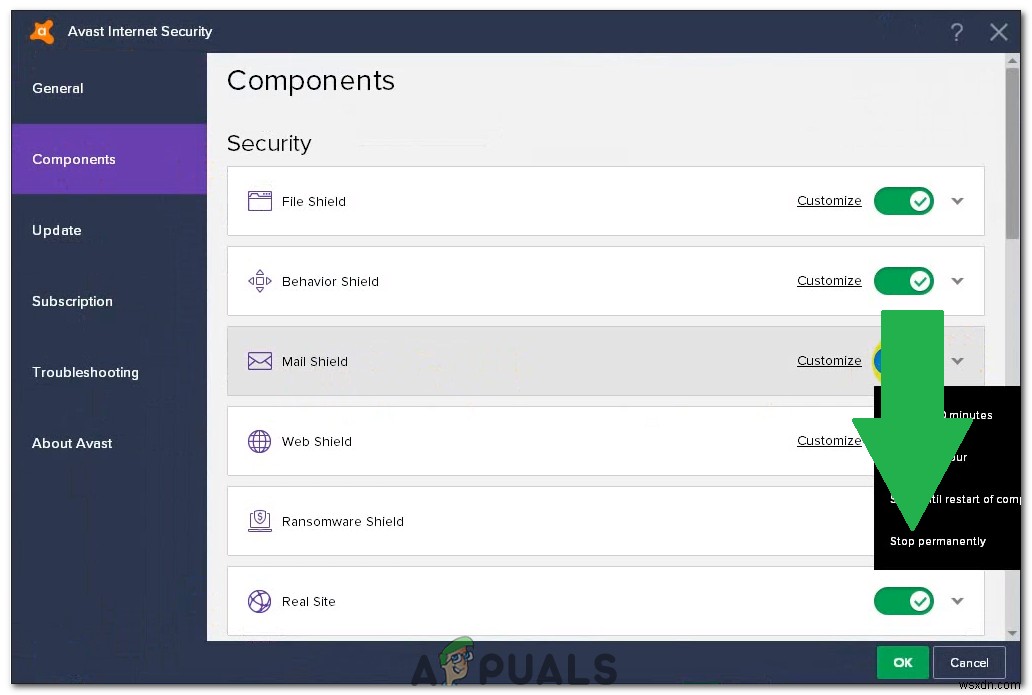This screenshot has height=695, width=1032.
Task: Open the Mail Shield Customize link
Action: (829, 361)
